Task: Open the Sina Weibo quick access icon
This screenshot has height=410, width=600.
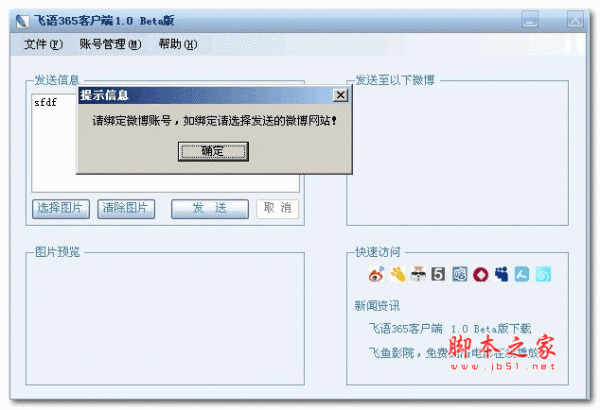Action: click(377, 274)
